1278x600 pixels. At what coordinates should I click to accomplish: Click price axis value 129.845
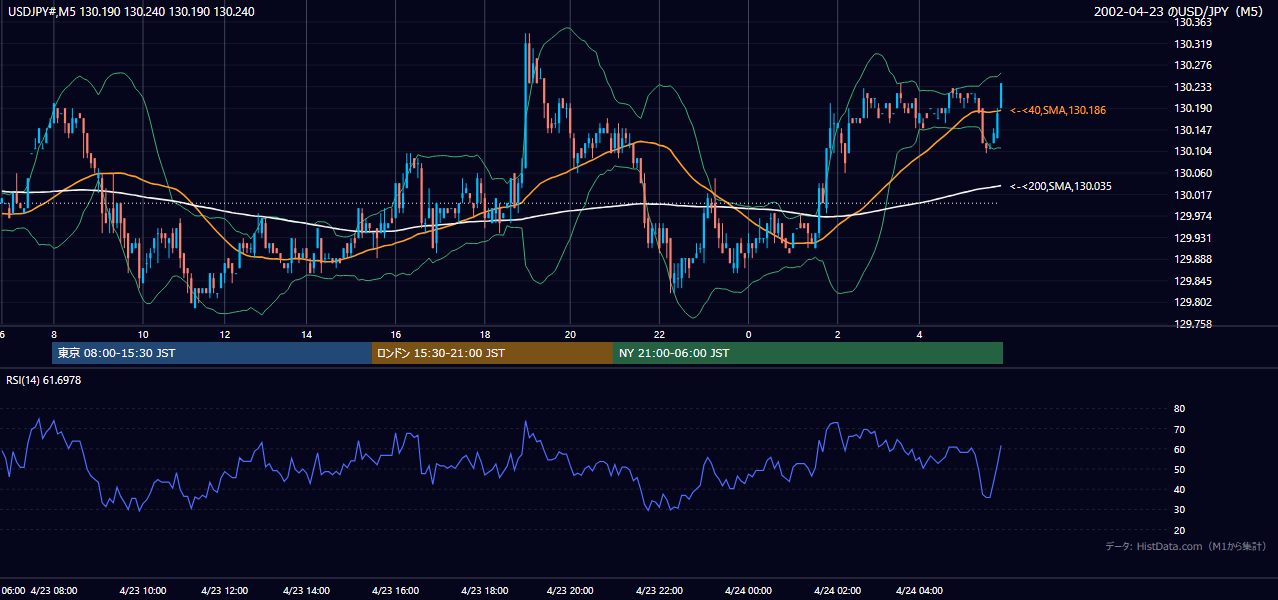click(1192, 281)
